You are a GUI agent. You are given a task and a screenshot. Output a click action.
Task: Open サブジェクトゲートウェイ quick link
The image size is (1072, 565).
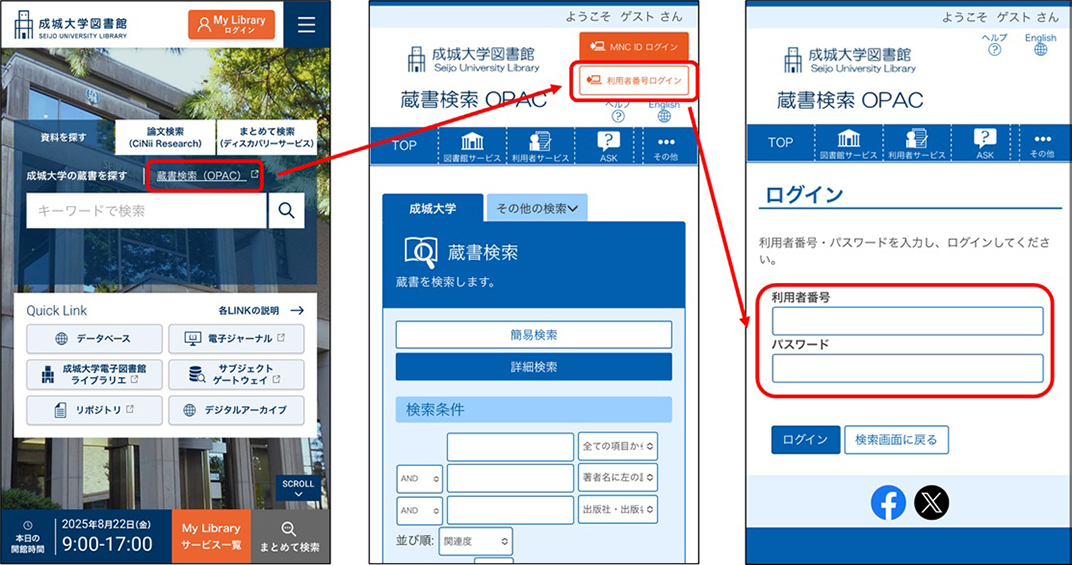(236, 374)
